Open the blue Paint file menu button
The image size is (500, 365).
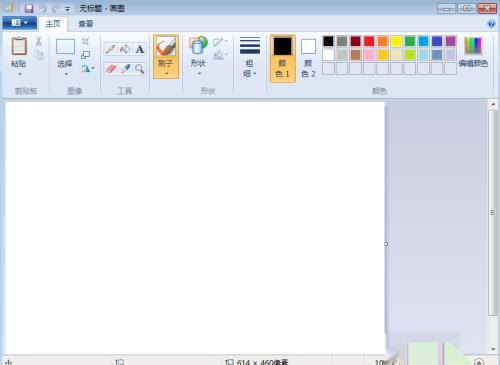[x=19, y=23]
